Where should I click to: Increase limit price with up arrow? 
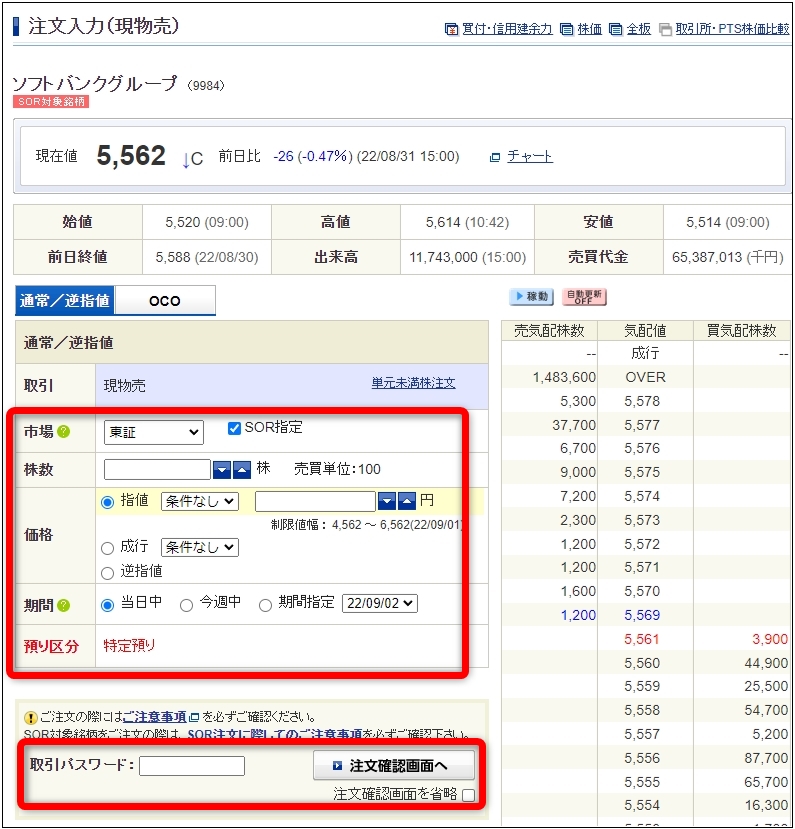[x=407, y=501]
